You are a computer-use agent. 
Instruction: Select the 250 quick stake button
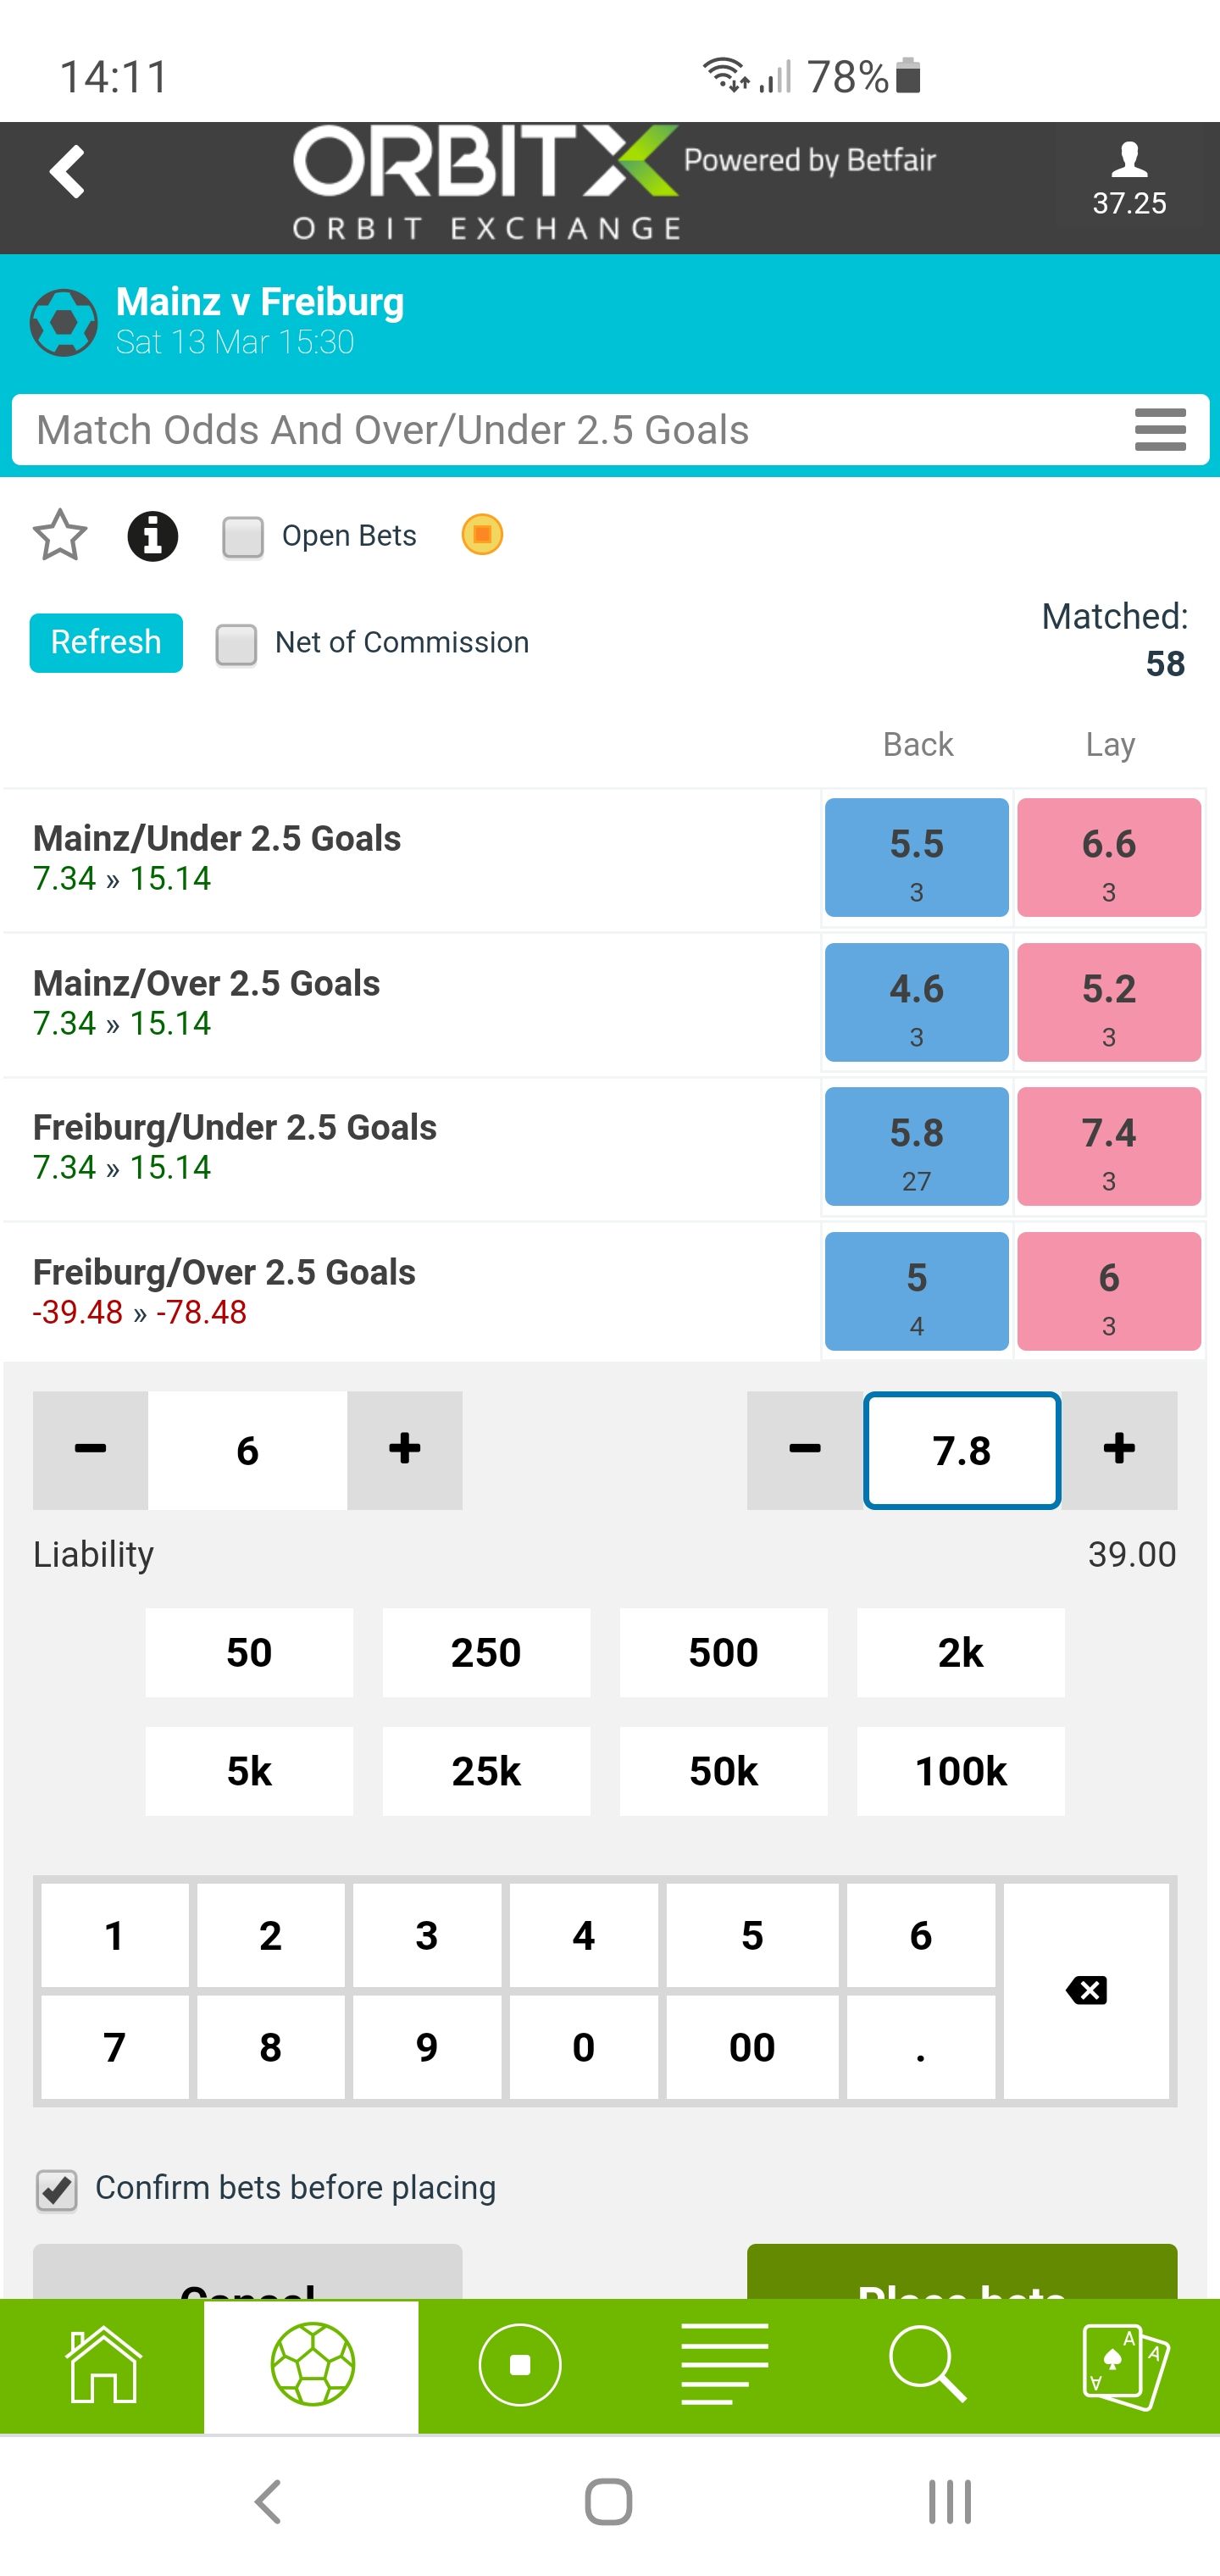pyautogui.click(x=486, y=1653)
